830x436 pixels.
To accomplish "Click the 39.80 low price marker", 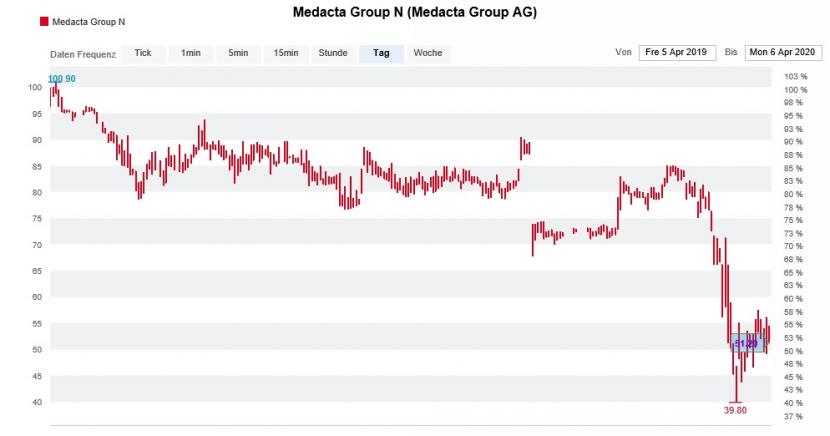I will click(x=735, y=410).
